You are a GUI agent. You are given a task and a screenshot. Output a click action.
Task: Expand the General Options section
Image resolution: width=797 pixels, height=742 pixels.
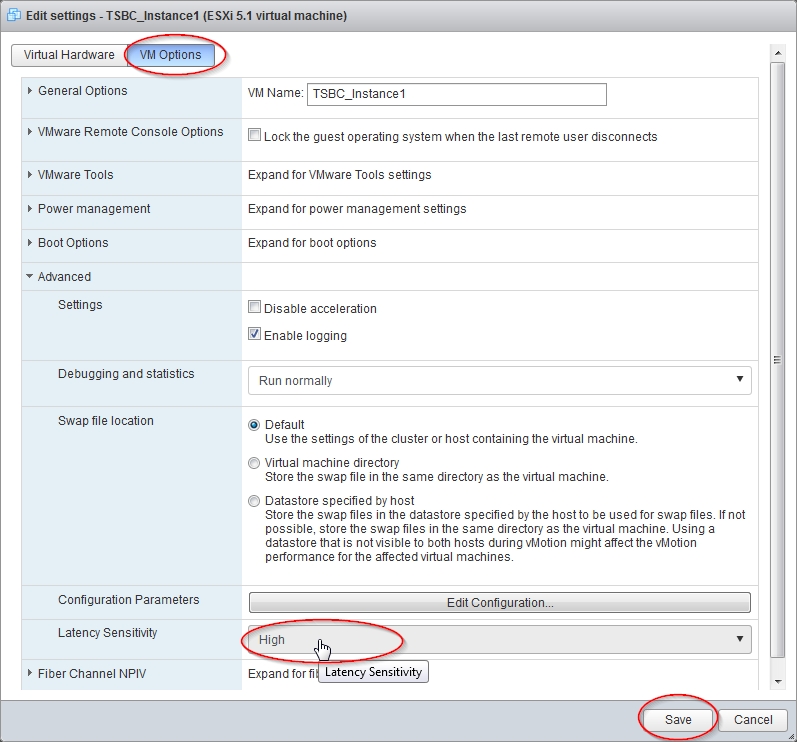(x=82, y=91)
